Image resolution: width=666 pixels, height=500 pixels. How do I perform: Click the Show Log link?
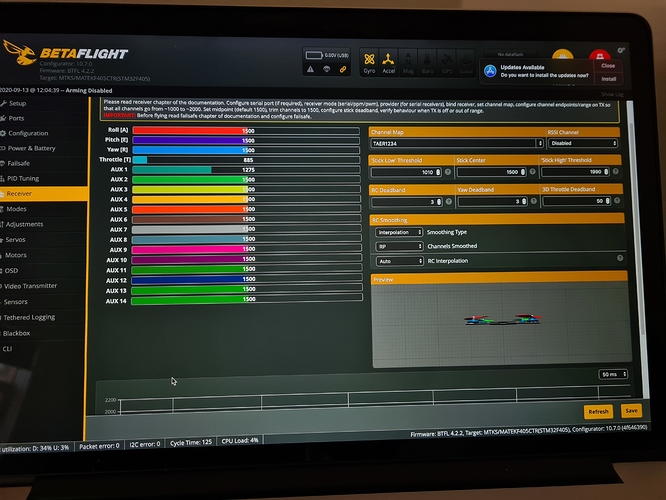click(612, 94)
